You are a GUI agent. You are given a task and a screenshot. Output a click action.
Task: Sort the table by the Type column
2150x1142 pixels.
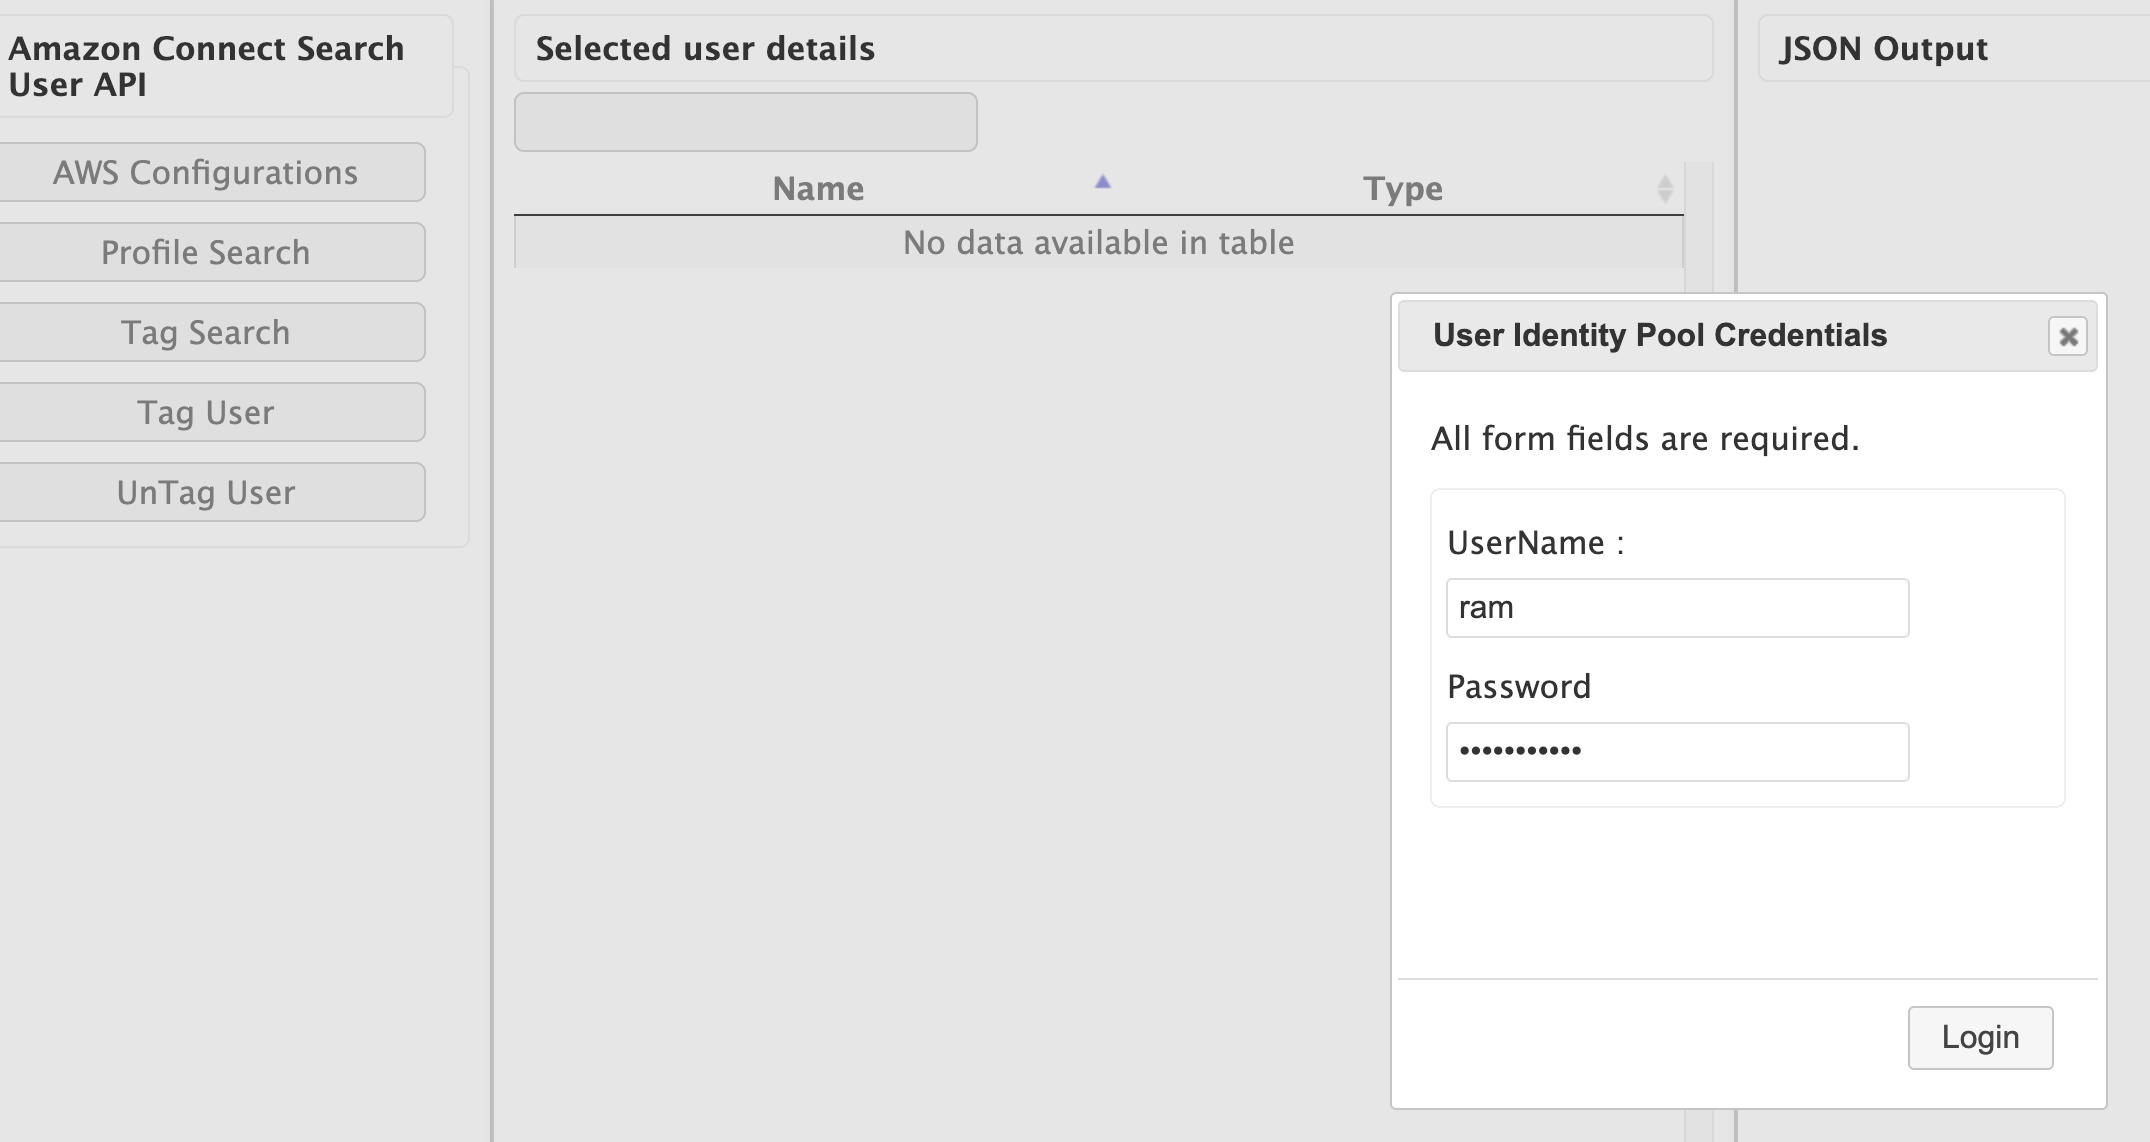pos(1402,188)
